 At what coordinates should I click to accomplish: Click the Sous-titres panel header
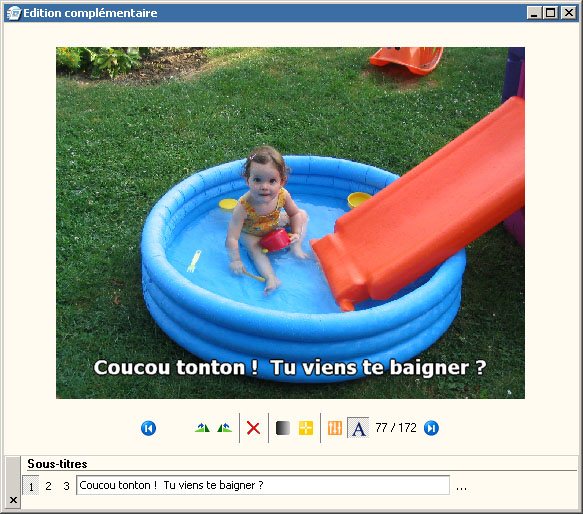pyautogui.click(x=57, y=464)
